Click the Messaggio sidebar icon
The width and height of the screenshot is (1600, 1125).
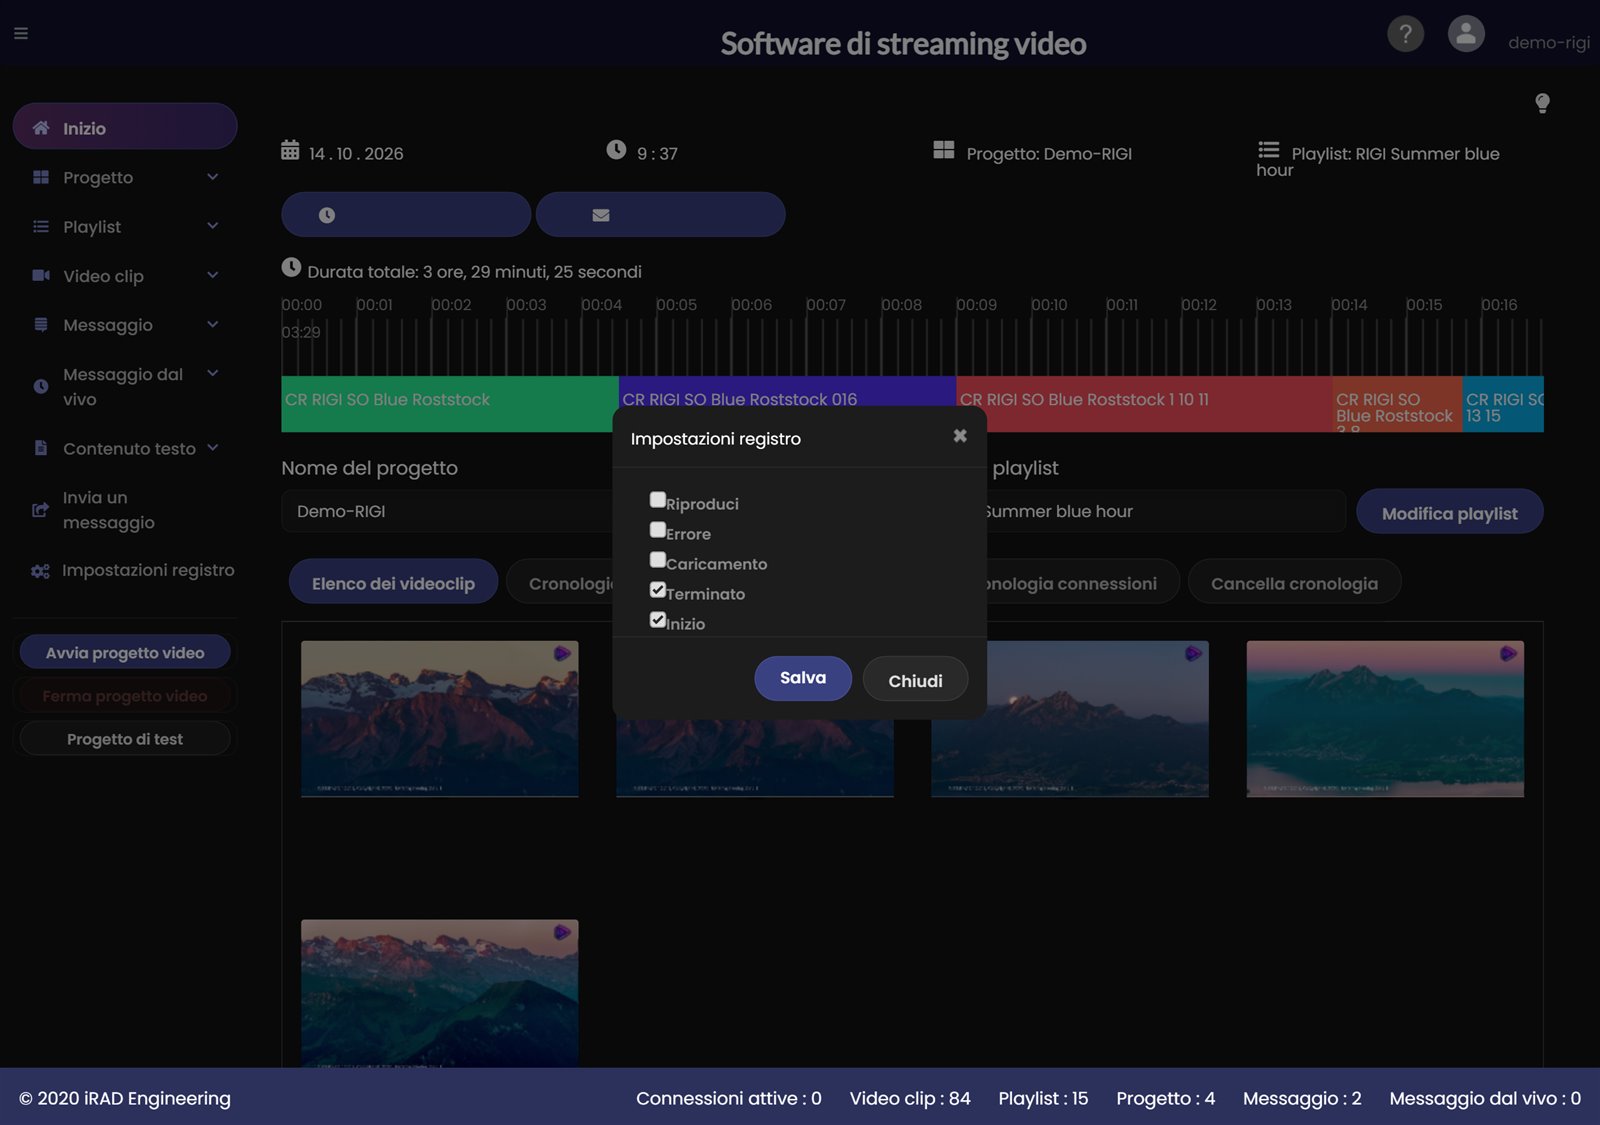point(41,324)
